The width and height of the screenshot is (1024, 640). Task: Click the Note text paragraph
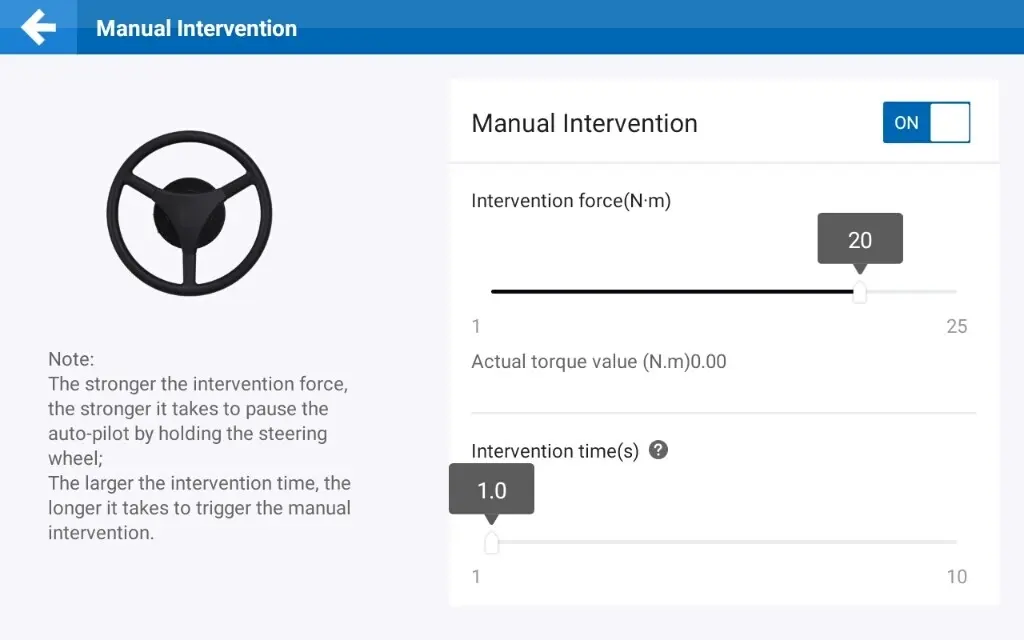(200, 445)
